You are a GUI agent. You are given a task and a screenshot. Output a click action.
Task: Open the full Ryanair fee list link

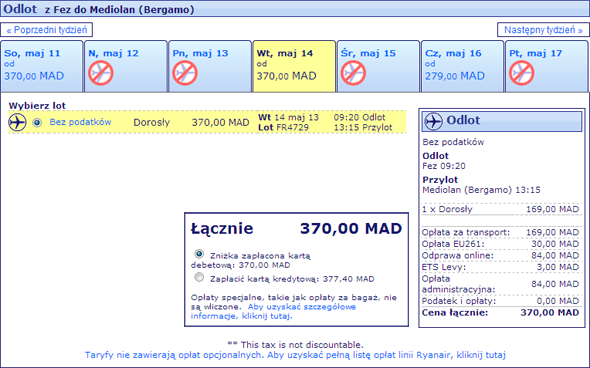point(295,355)
